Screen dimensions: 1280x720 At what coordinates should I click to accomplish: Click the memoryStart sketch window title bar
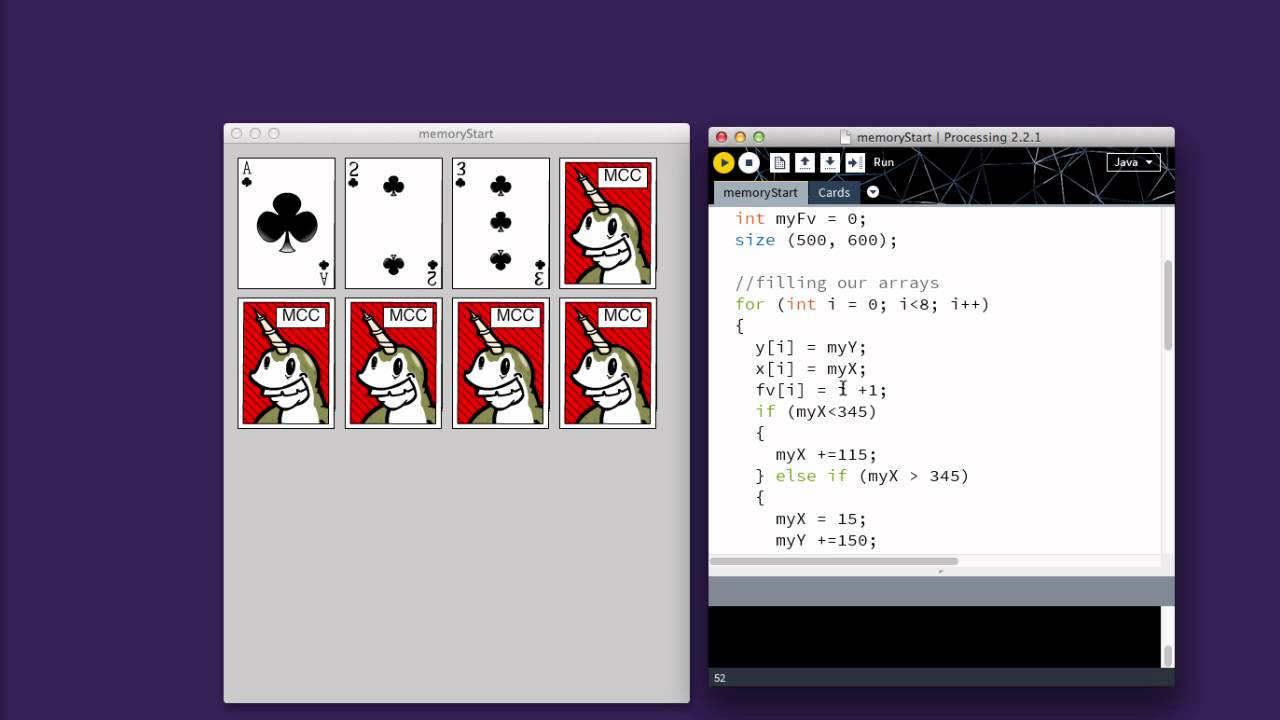[456, 134]
